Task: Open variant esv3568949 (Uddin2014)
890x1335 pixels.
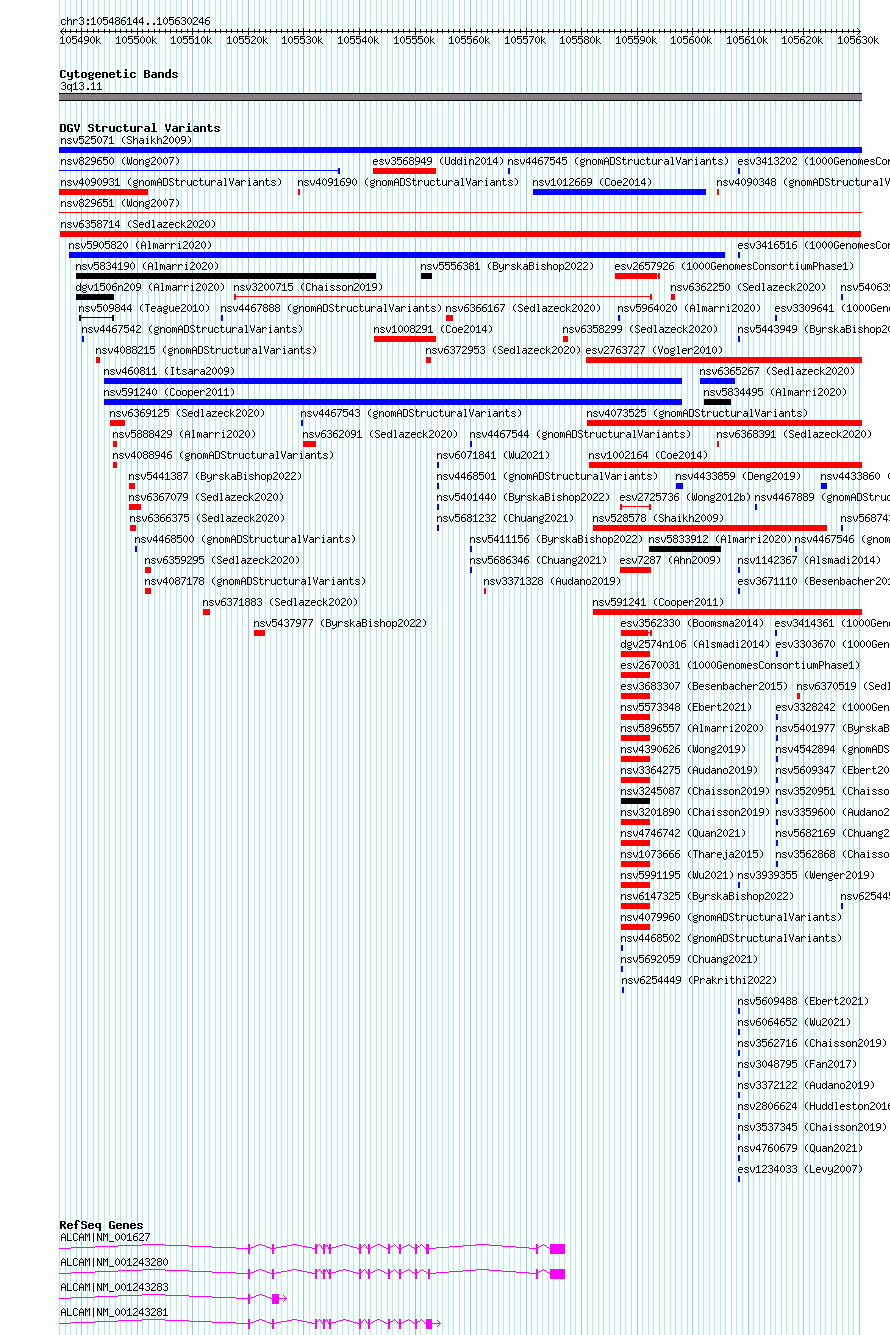Action: (438, 161)
